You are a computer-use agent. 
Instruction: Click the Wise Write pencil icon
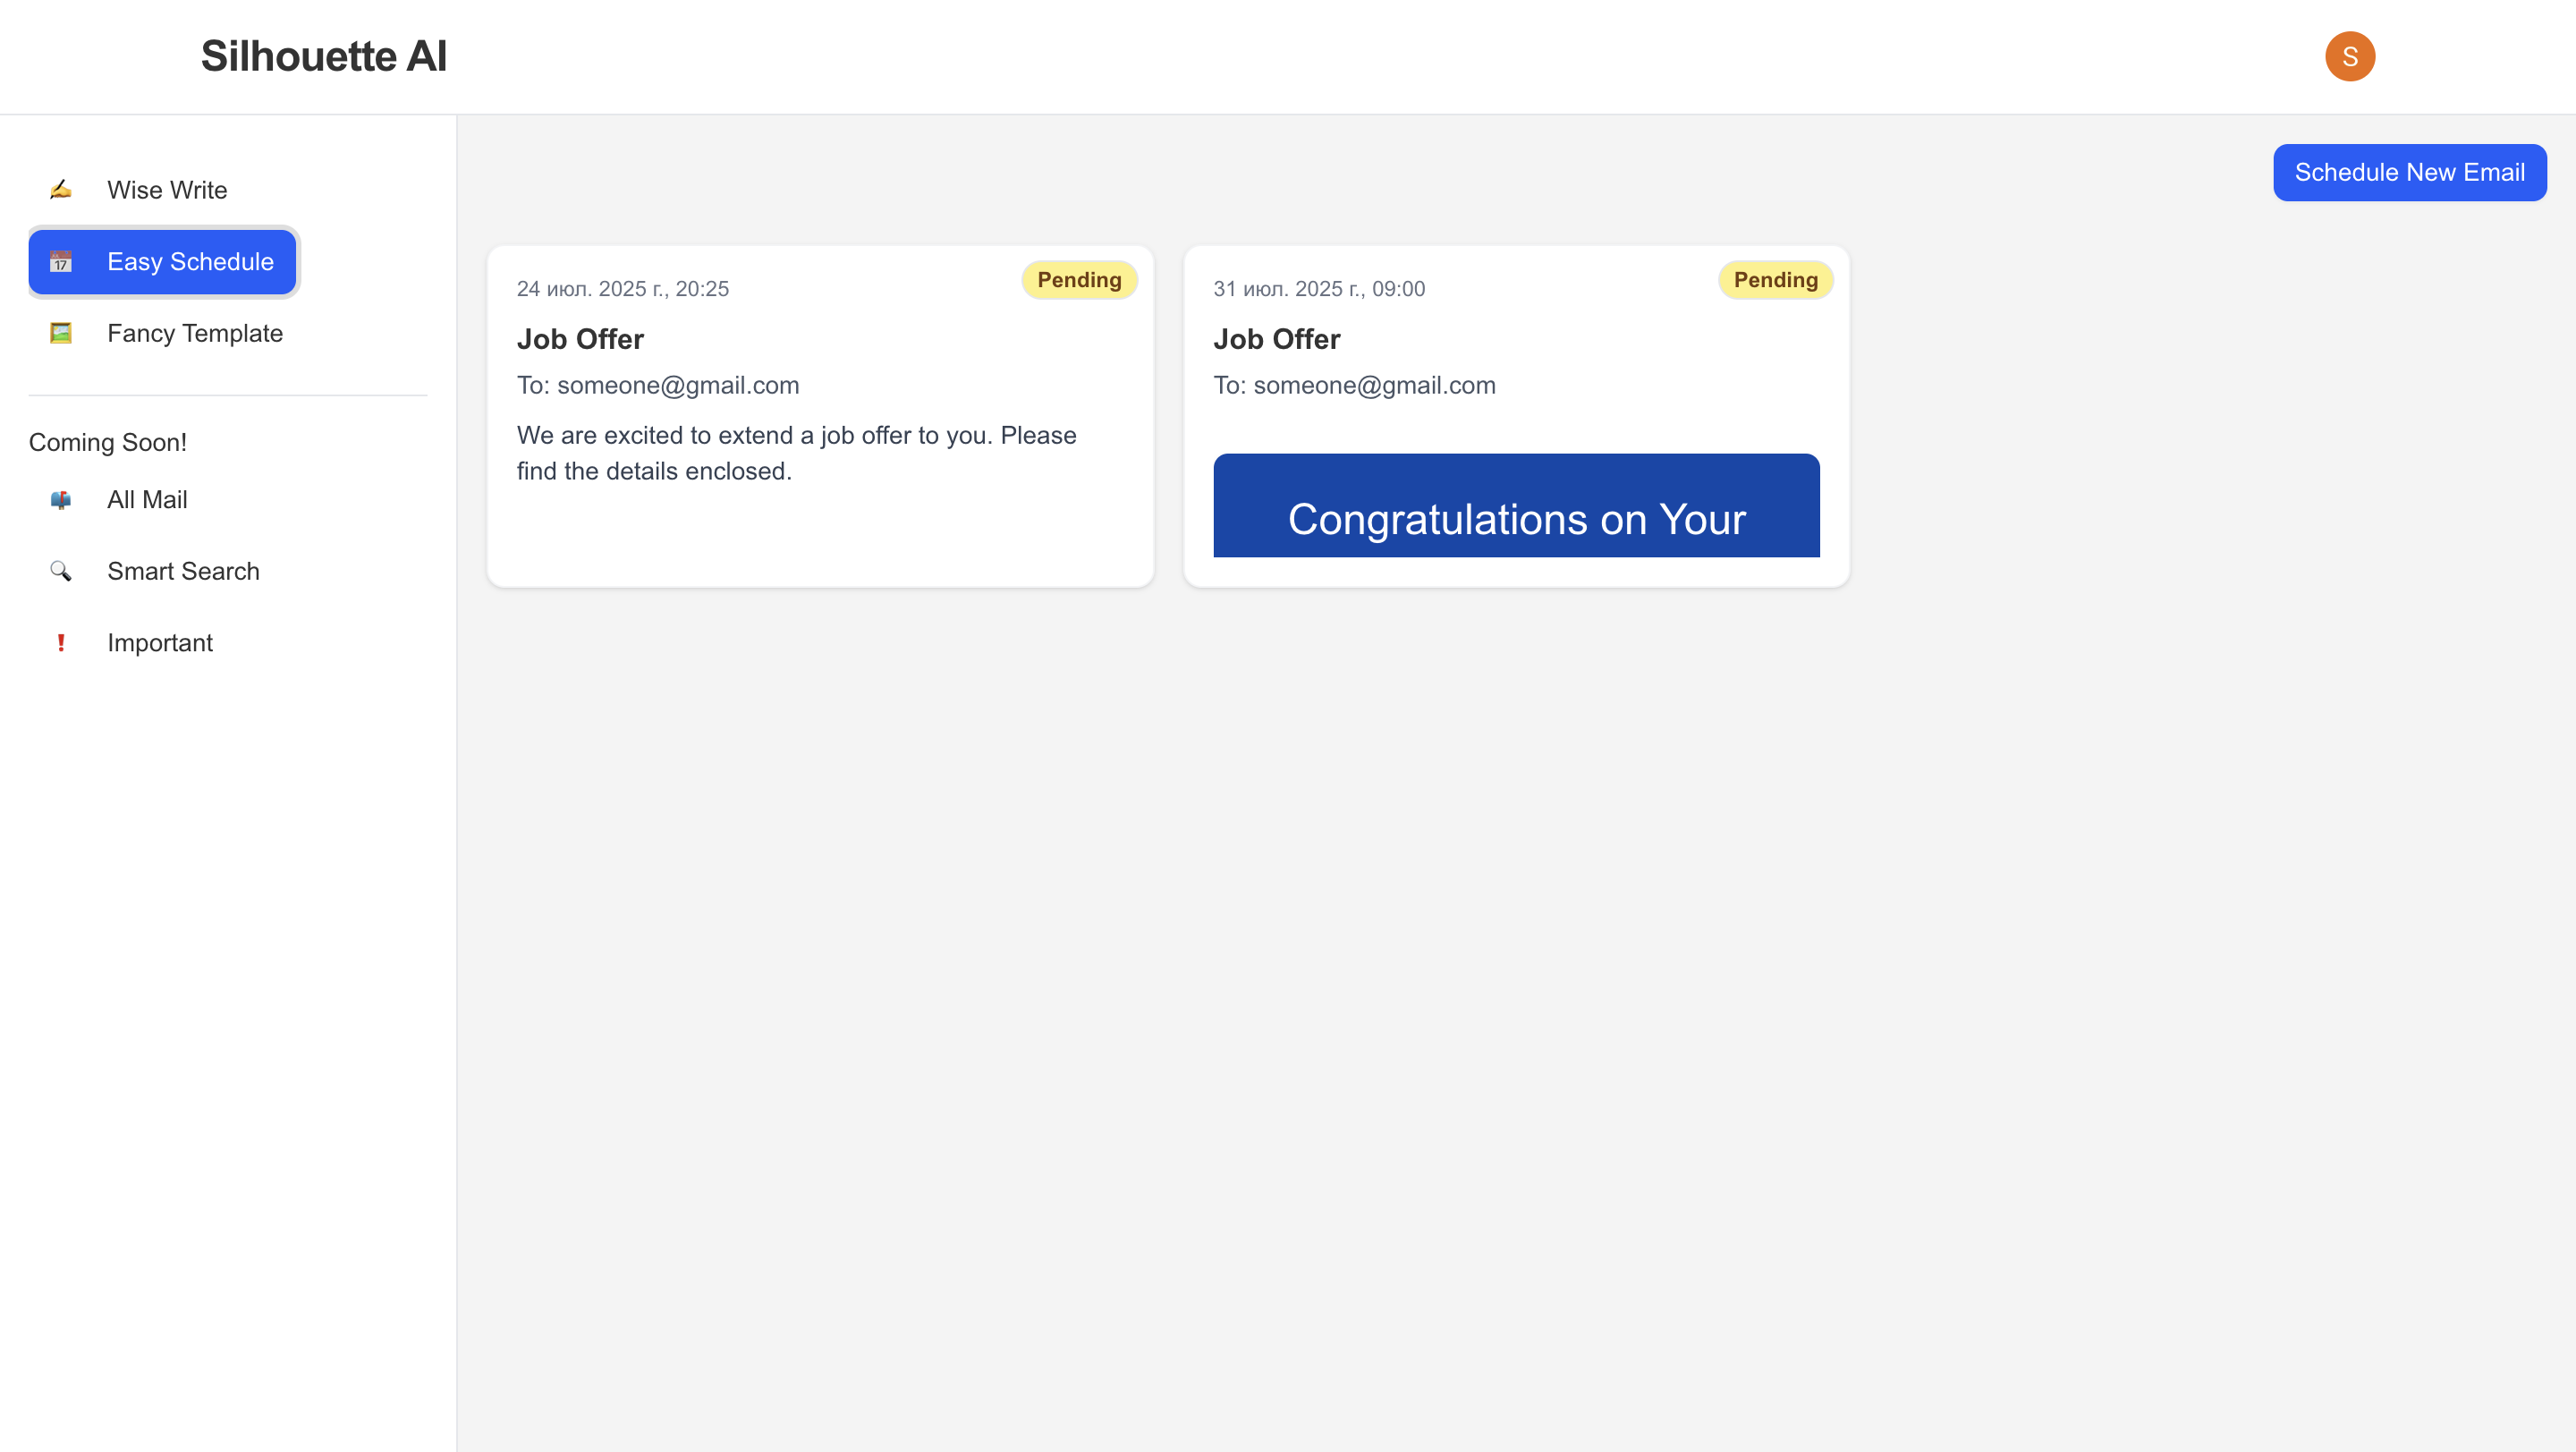pos(61,190)
